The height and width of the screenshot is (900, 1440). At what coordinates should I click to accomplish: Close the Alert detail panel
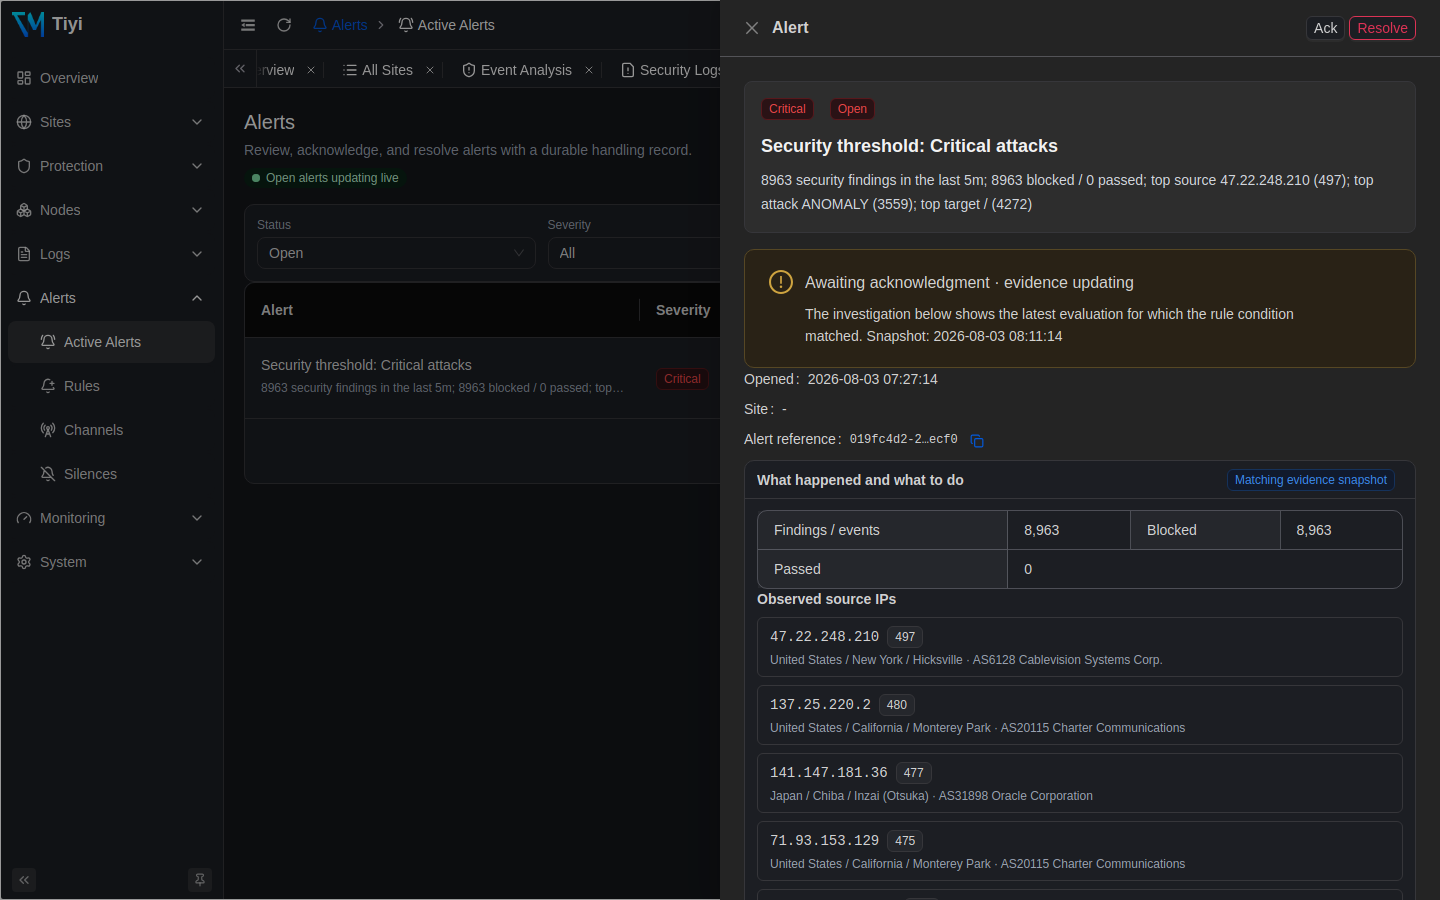point(752,28)
